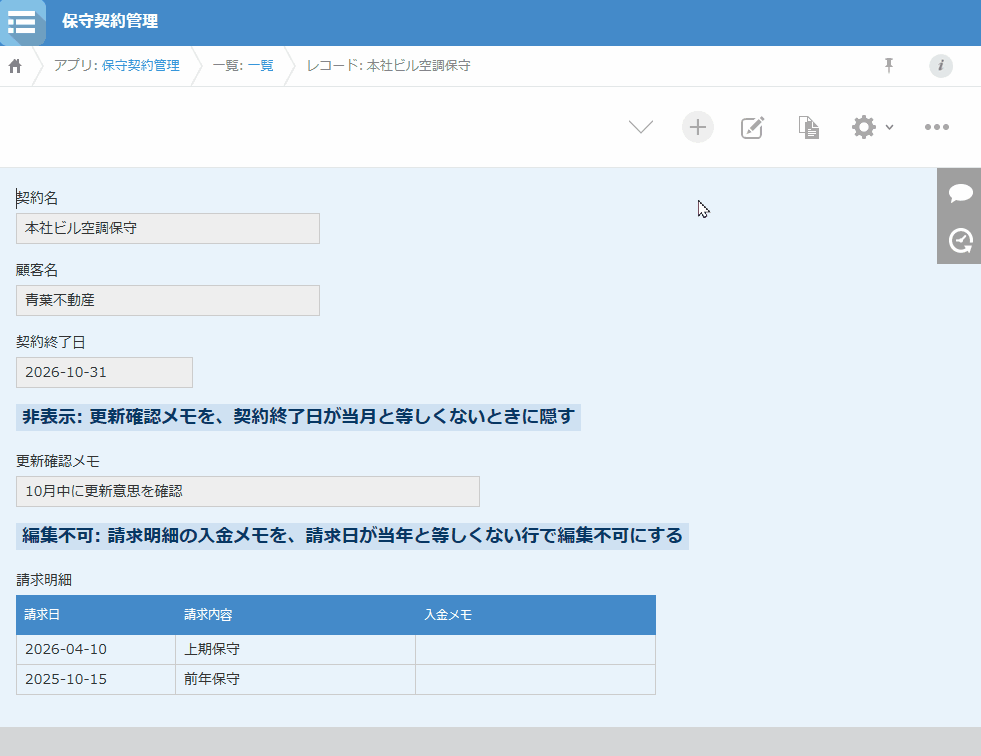This screenshot has height=756, width=981.
Task: Select the 請求日 column header
Action: (x=96, y=615)
